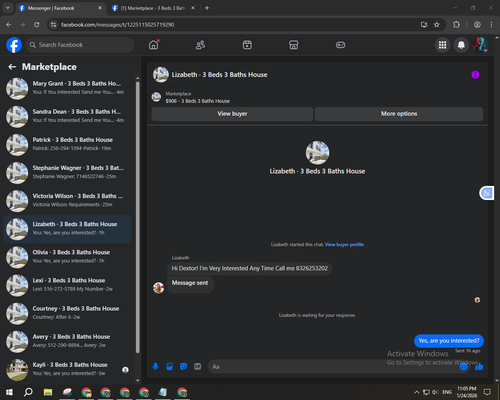
Task: Click the voice clip microphone icon
Action: [x=155, y=367]
